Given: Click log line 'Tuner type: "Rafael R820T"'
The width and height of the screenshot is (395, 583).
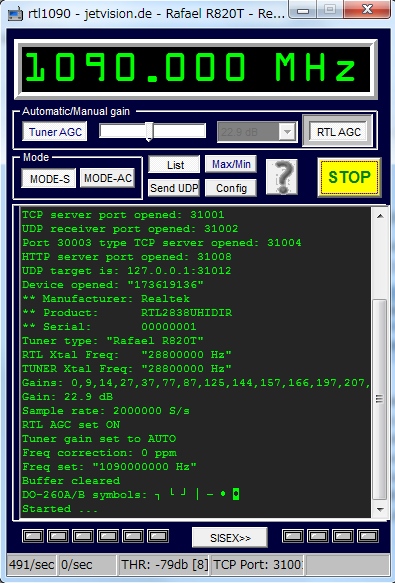Looking at the screenshot, I should coord(113,341).
